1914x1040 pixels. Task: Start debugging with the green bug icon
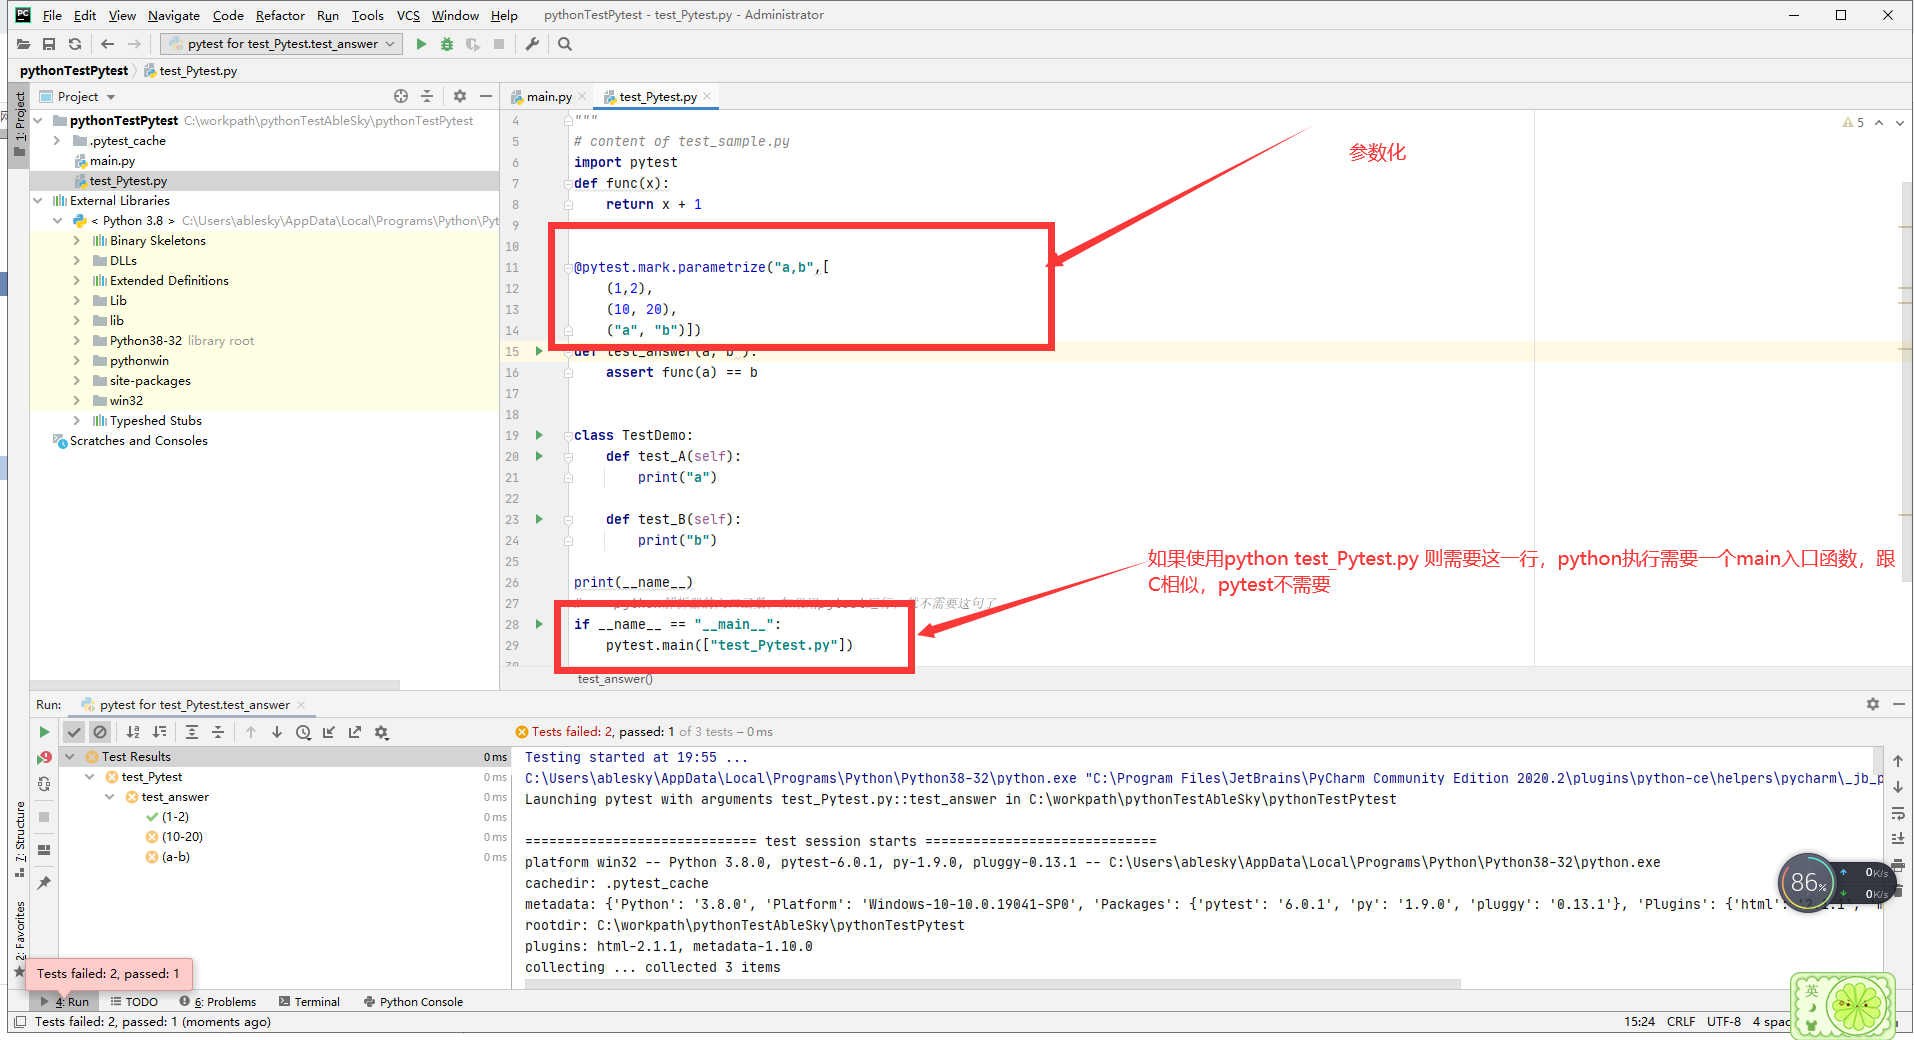coord(447,44)
